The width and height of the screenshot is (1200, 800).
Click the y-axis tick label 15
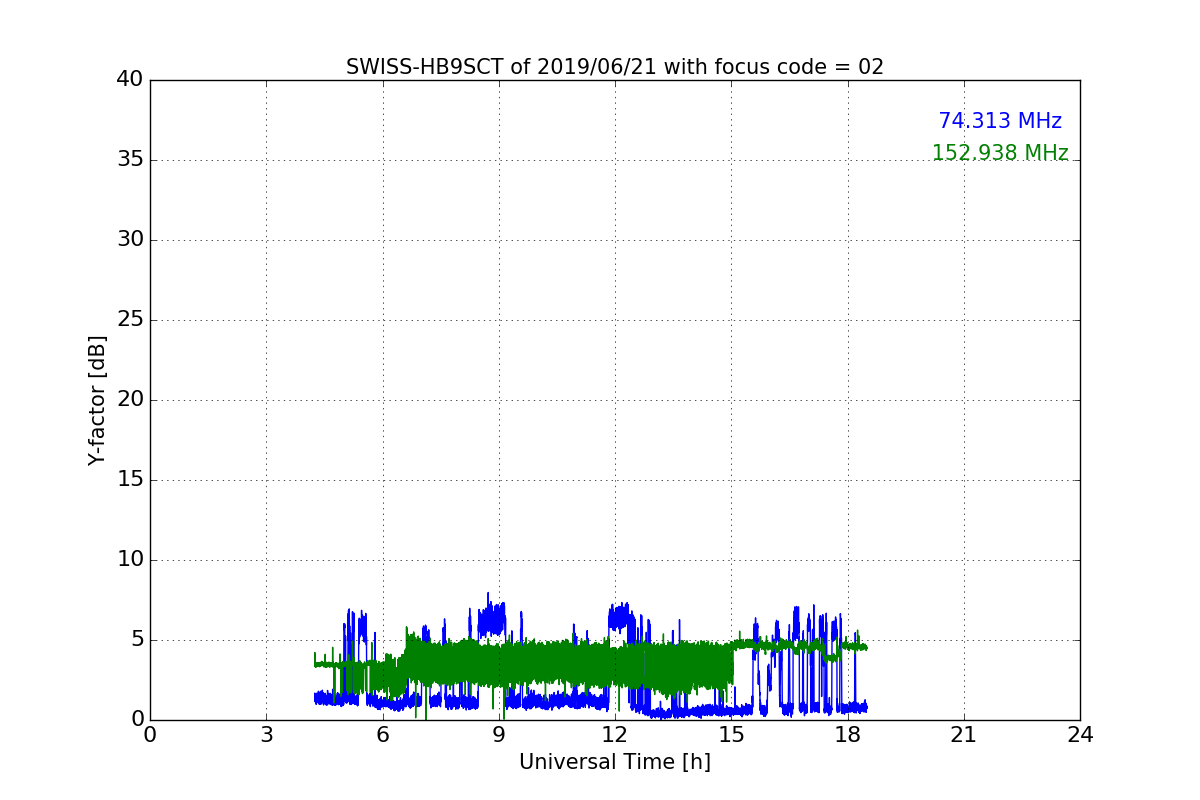130,480
